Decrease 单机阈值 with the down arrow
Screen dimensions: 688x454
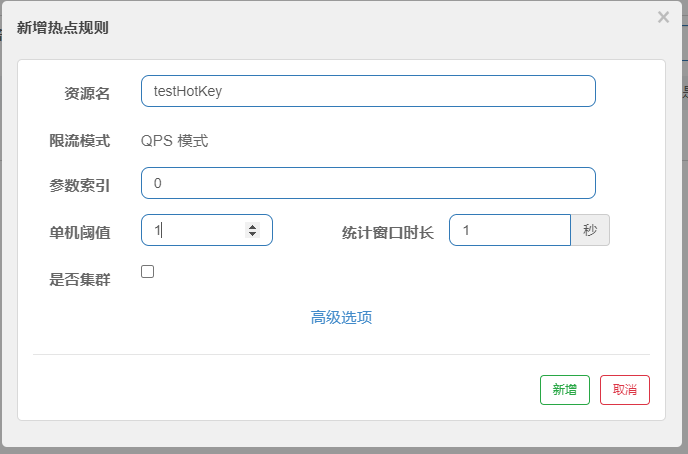[252, 234]
